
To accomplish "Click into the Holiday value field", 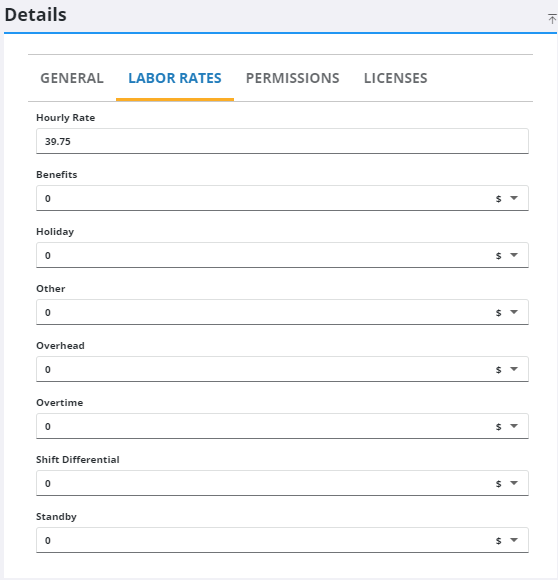I will [264, 255].
